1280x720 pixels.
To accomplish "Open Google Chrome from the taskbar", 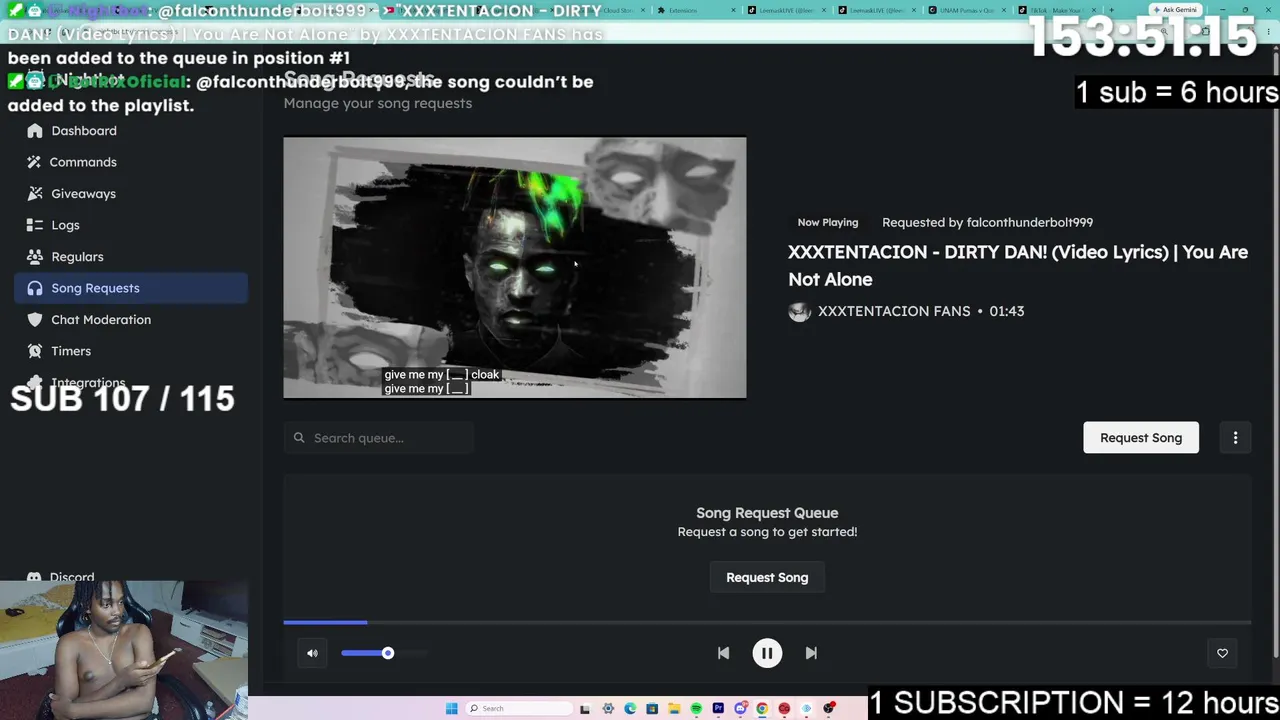I will point(762,708).
